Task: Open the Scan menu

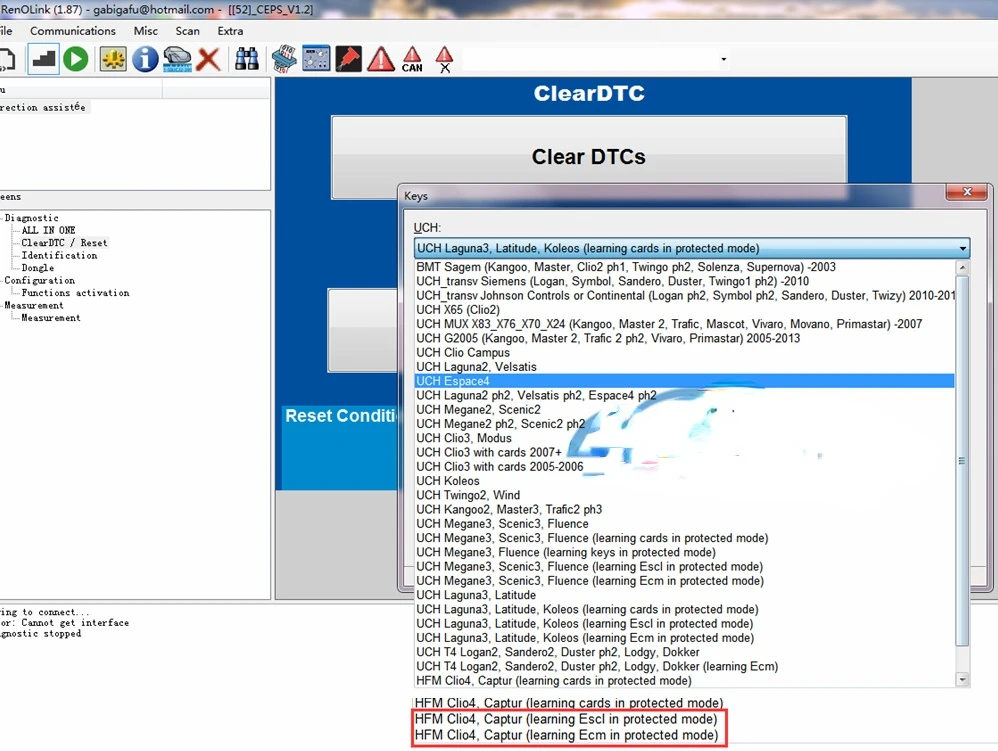Action: [x=188, y=31]
